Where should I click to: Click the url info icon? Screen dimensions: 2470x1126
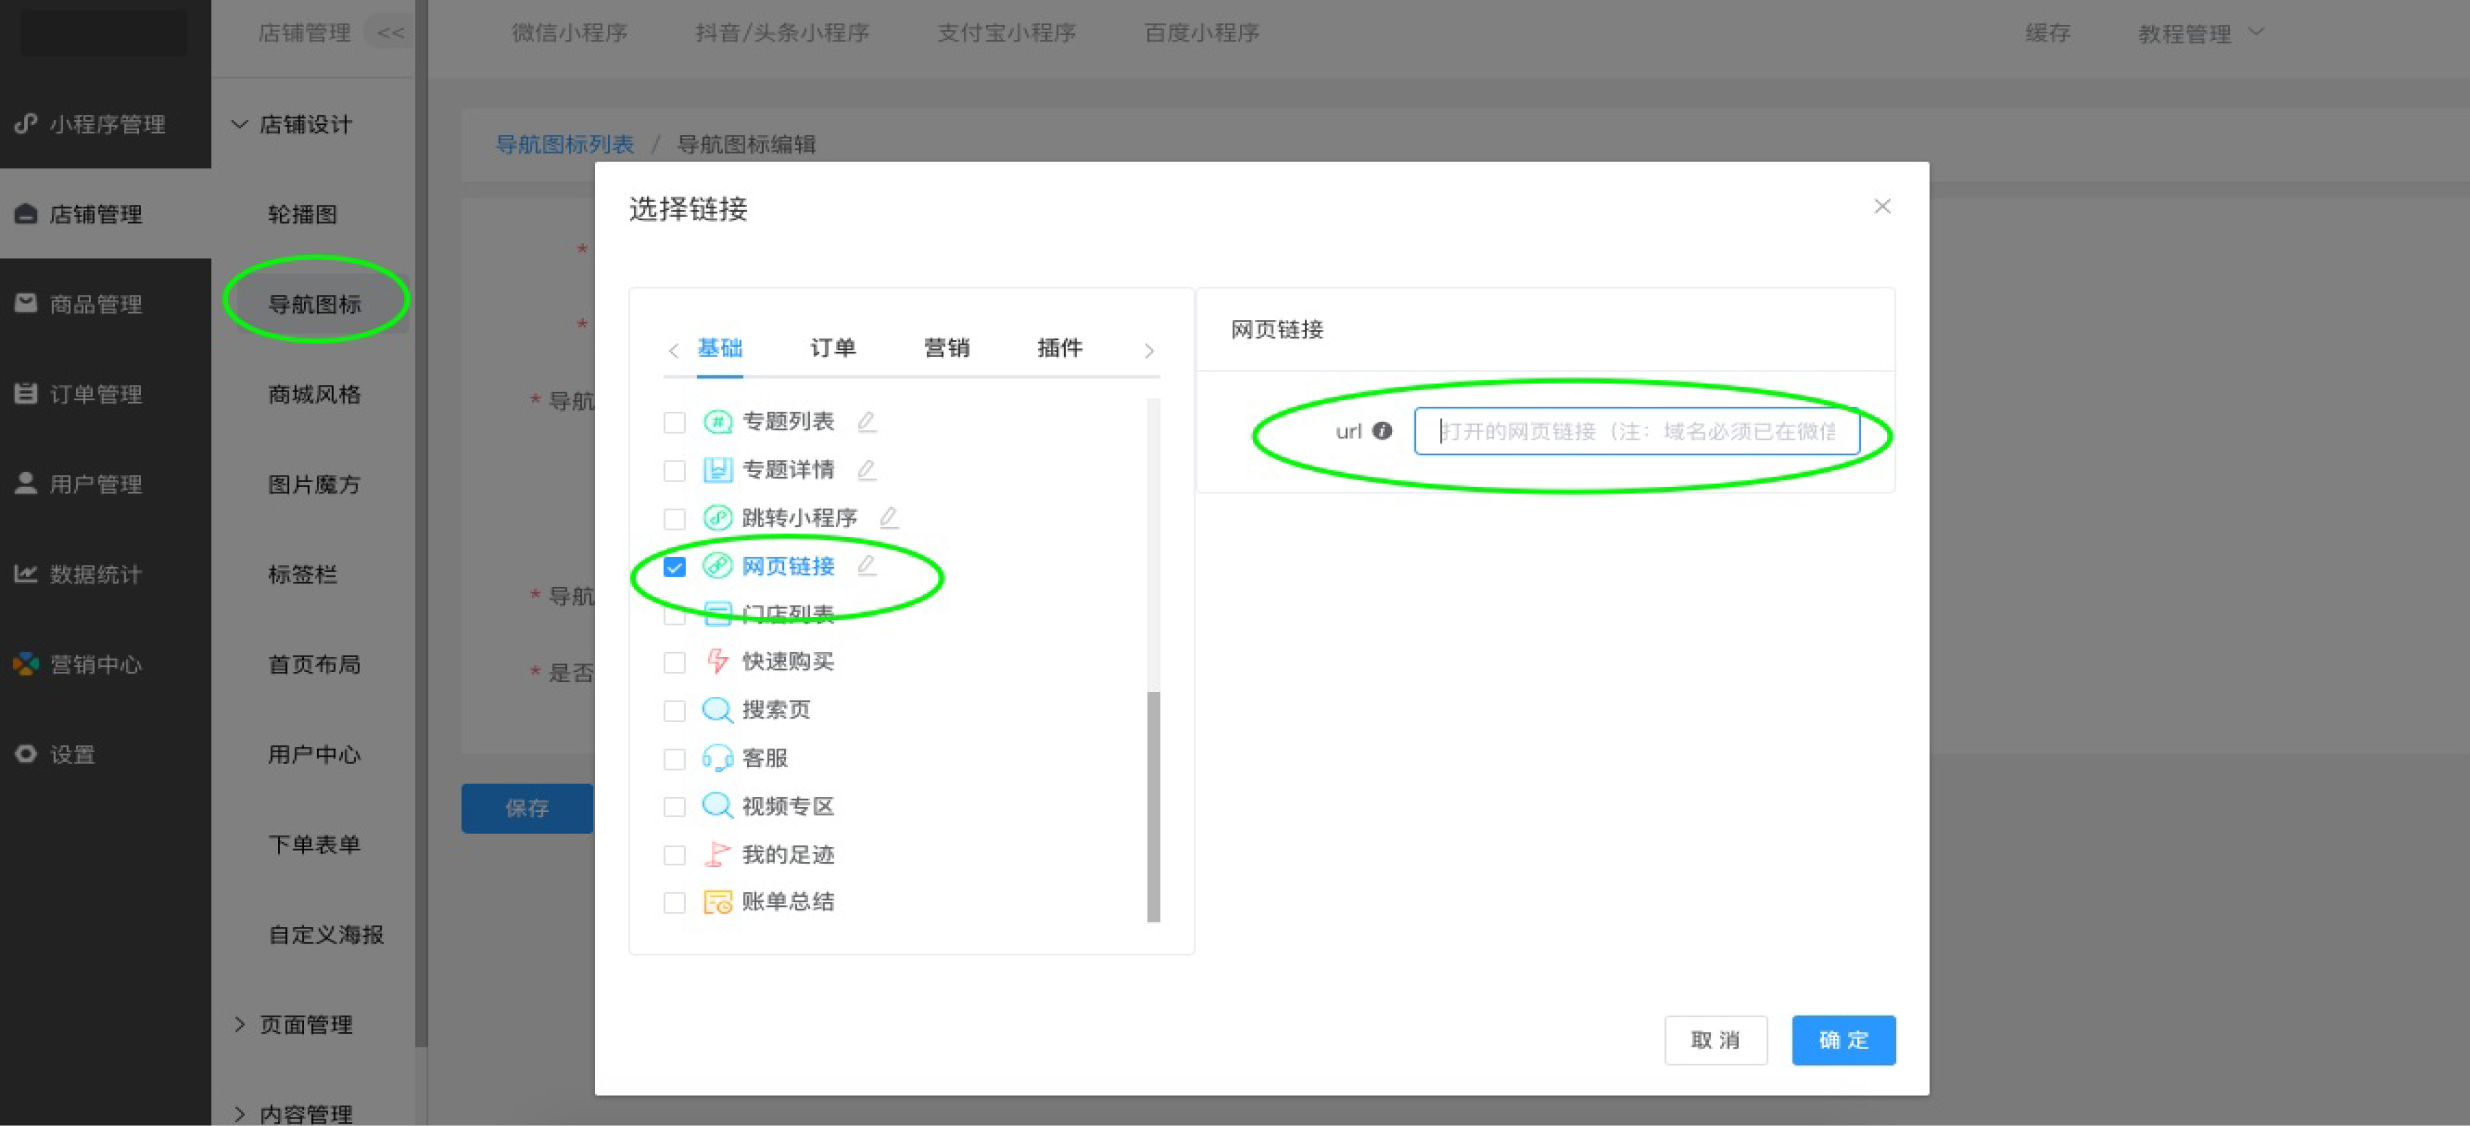pos(1382,431)
